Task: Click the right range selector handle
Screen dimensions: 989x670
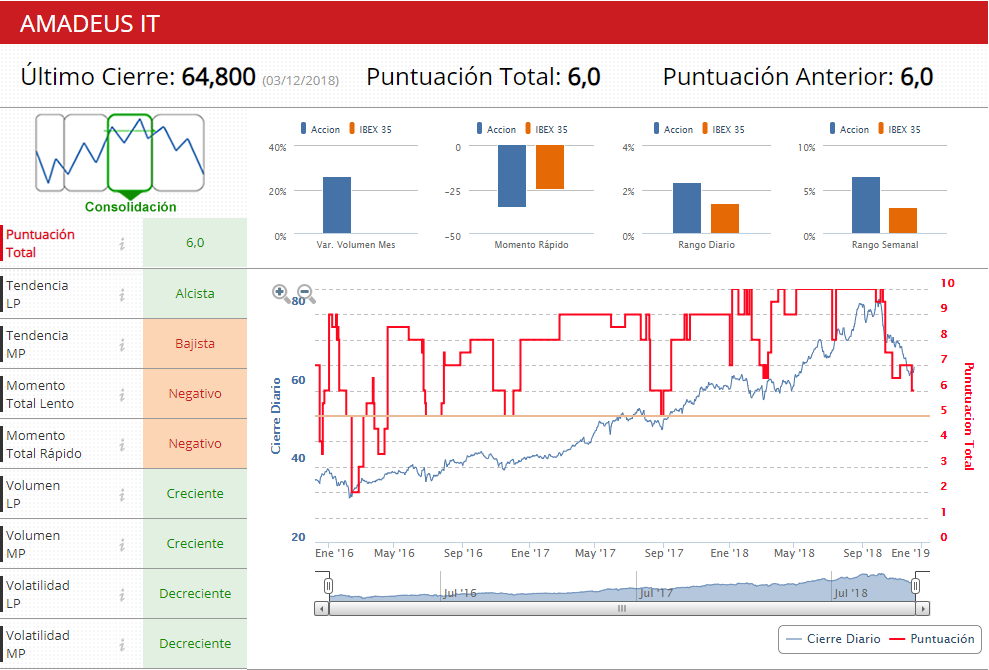Action: point(915,586)
